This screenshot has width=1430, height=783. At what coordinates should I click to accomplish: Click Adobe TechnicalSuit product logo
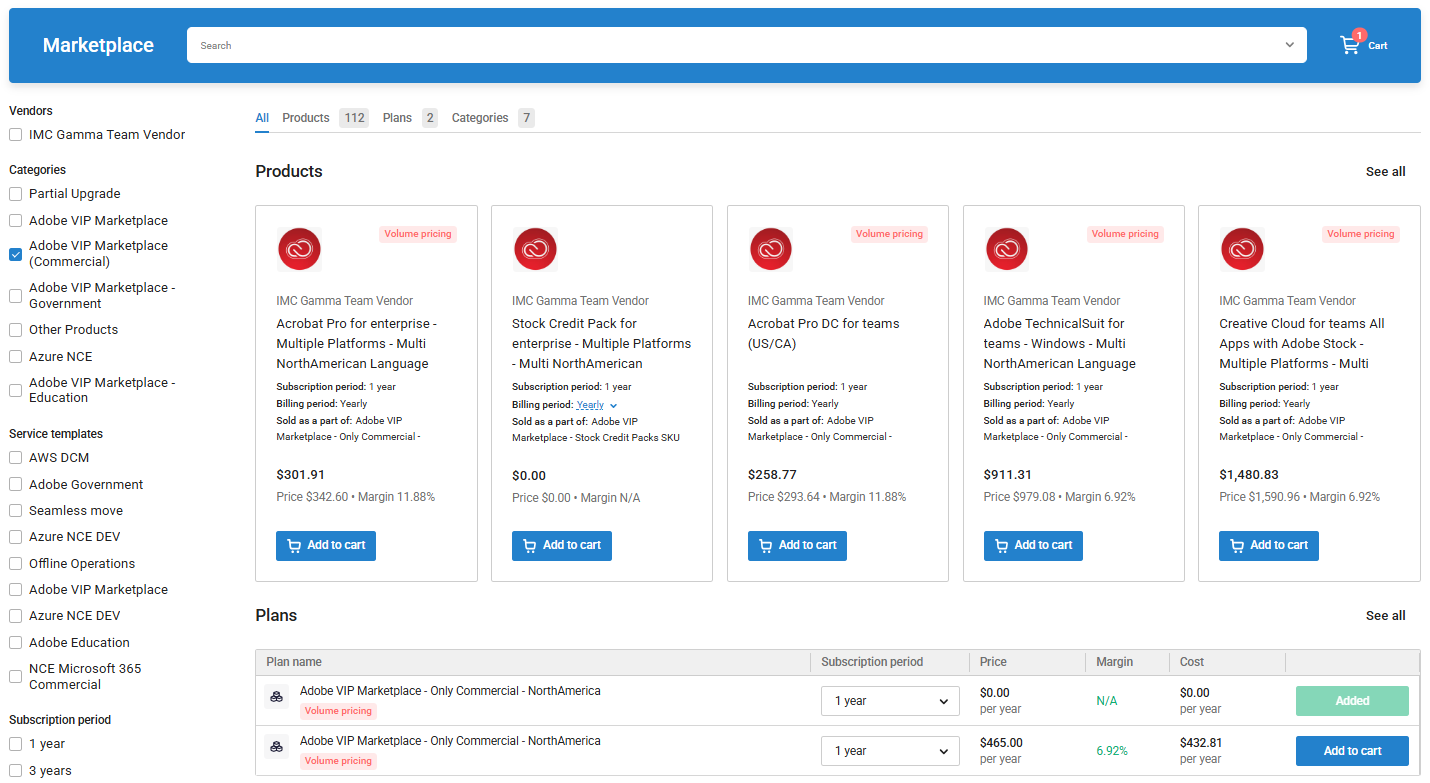click(x=1006, y=249)
